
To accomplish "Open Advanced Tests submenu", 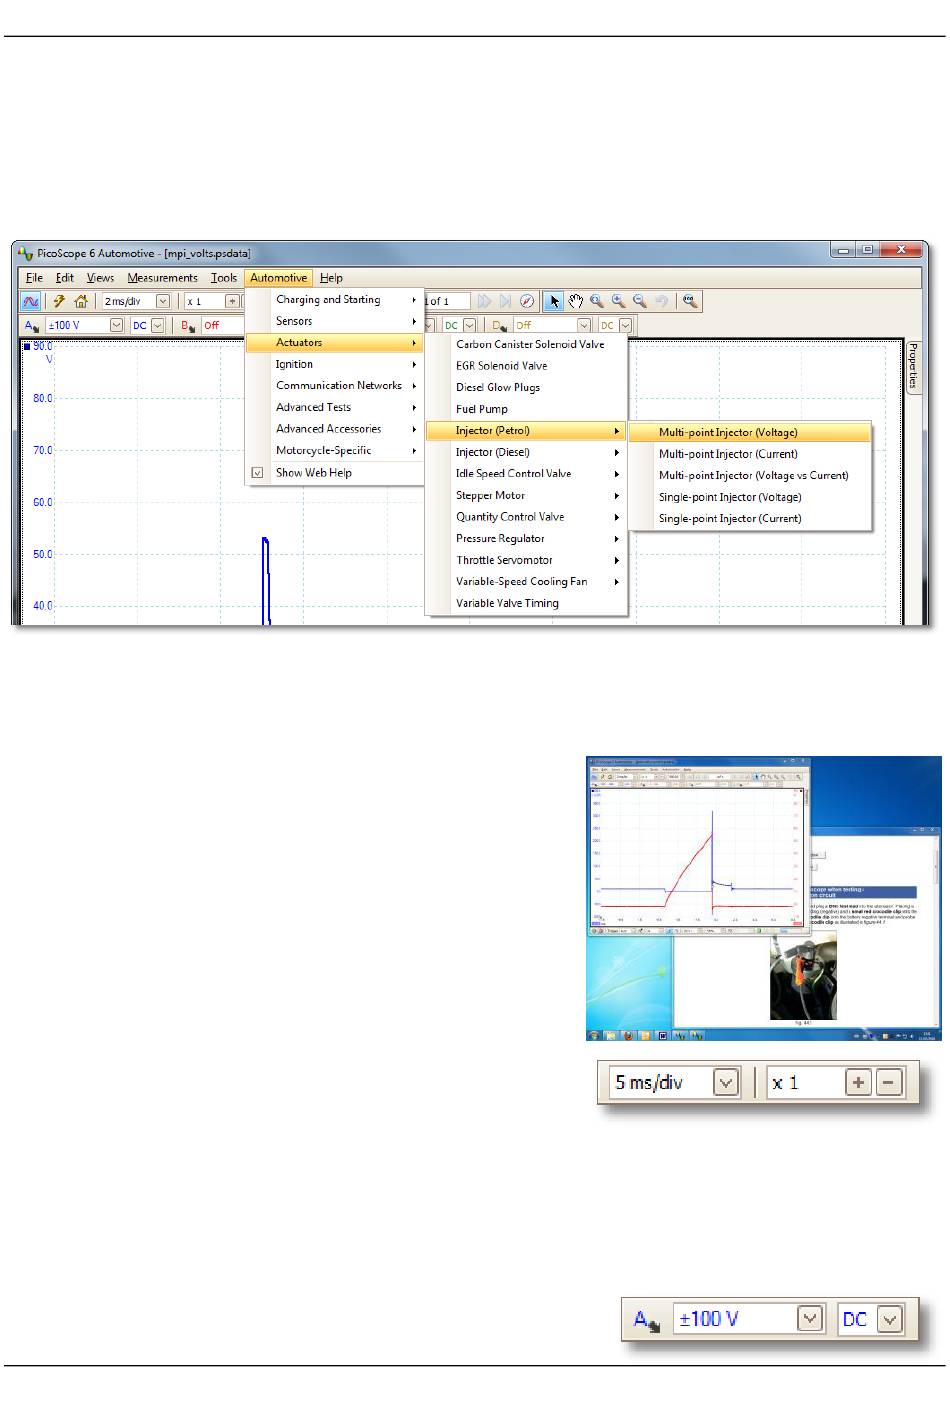I will click(x=335, y=407).
